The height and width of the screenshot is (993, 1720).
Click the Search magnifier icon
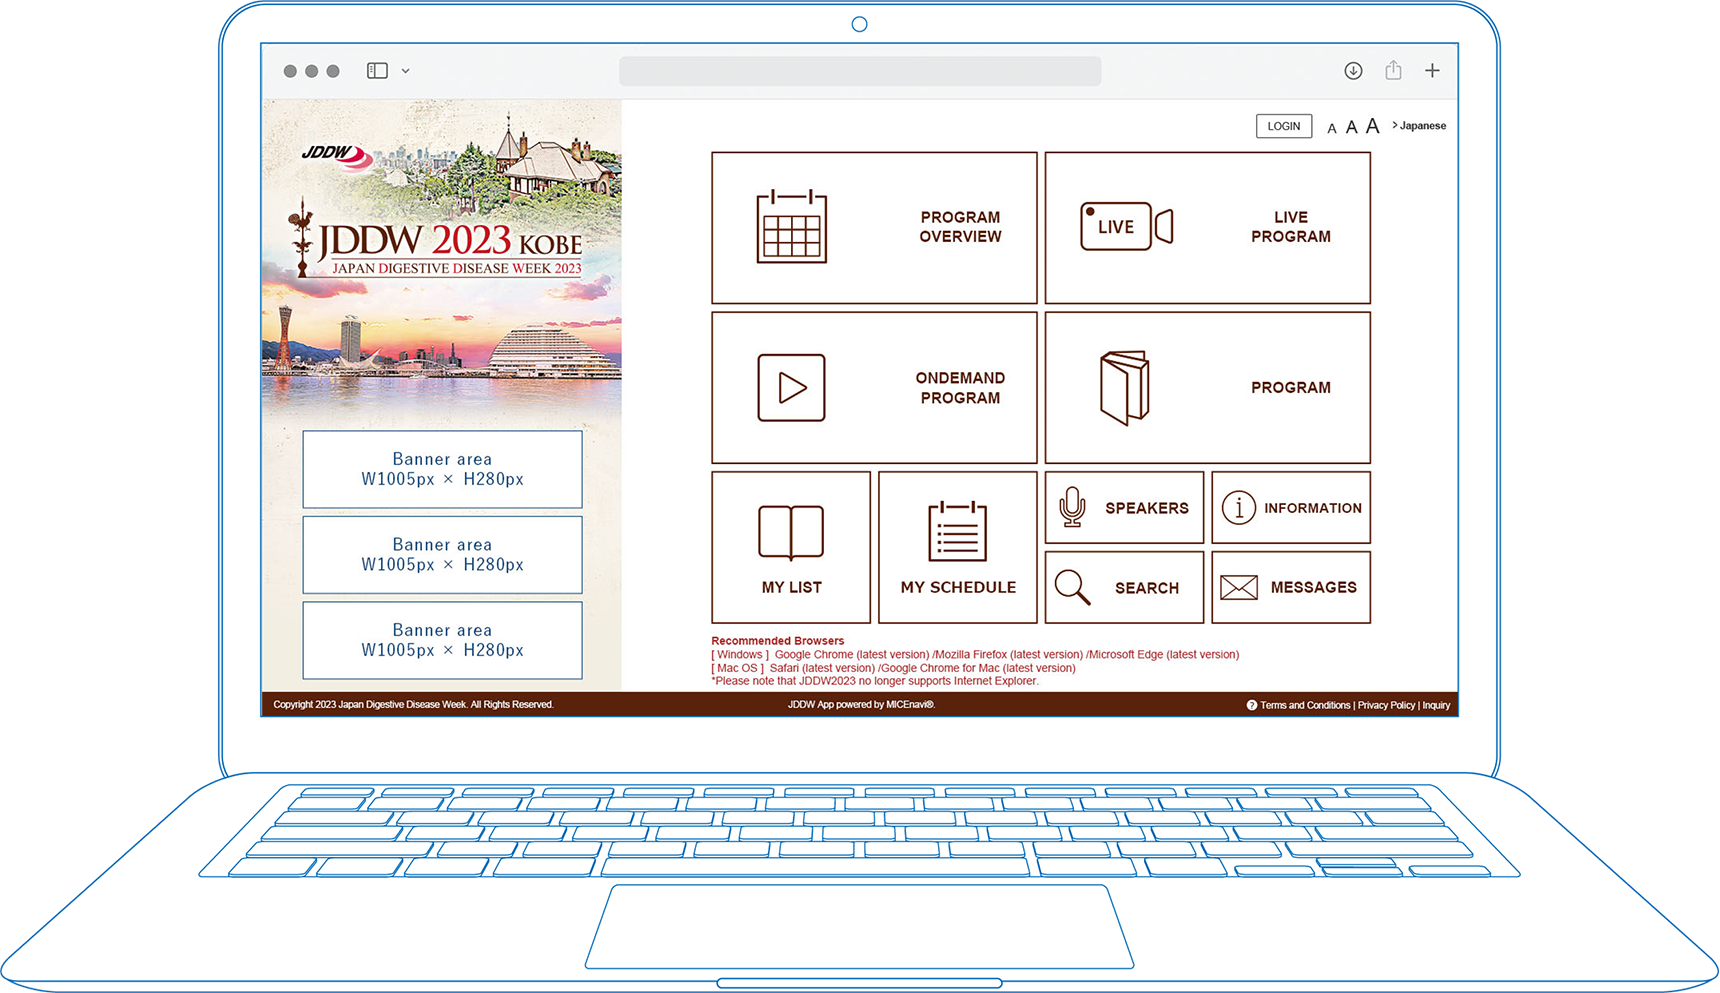pyautogui.click(x=1072, y=588)
